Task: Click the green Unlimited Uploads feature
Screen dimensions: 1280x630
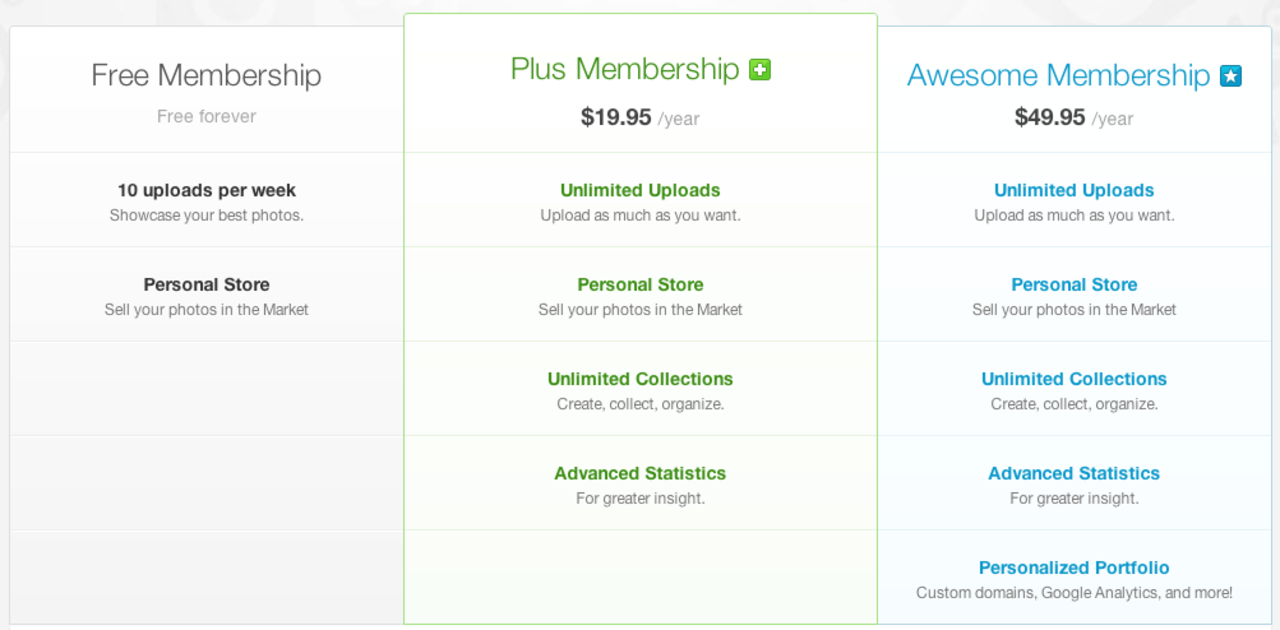Action: click(x=640, y=190)
